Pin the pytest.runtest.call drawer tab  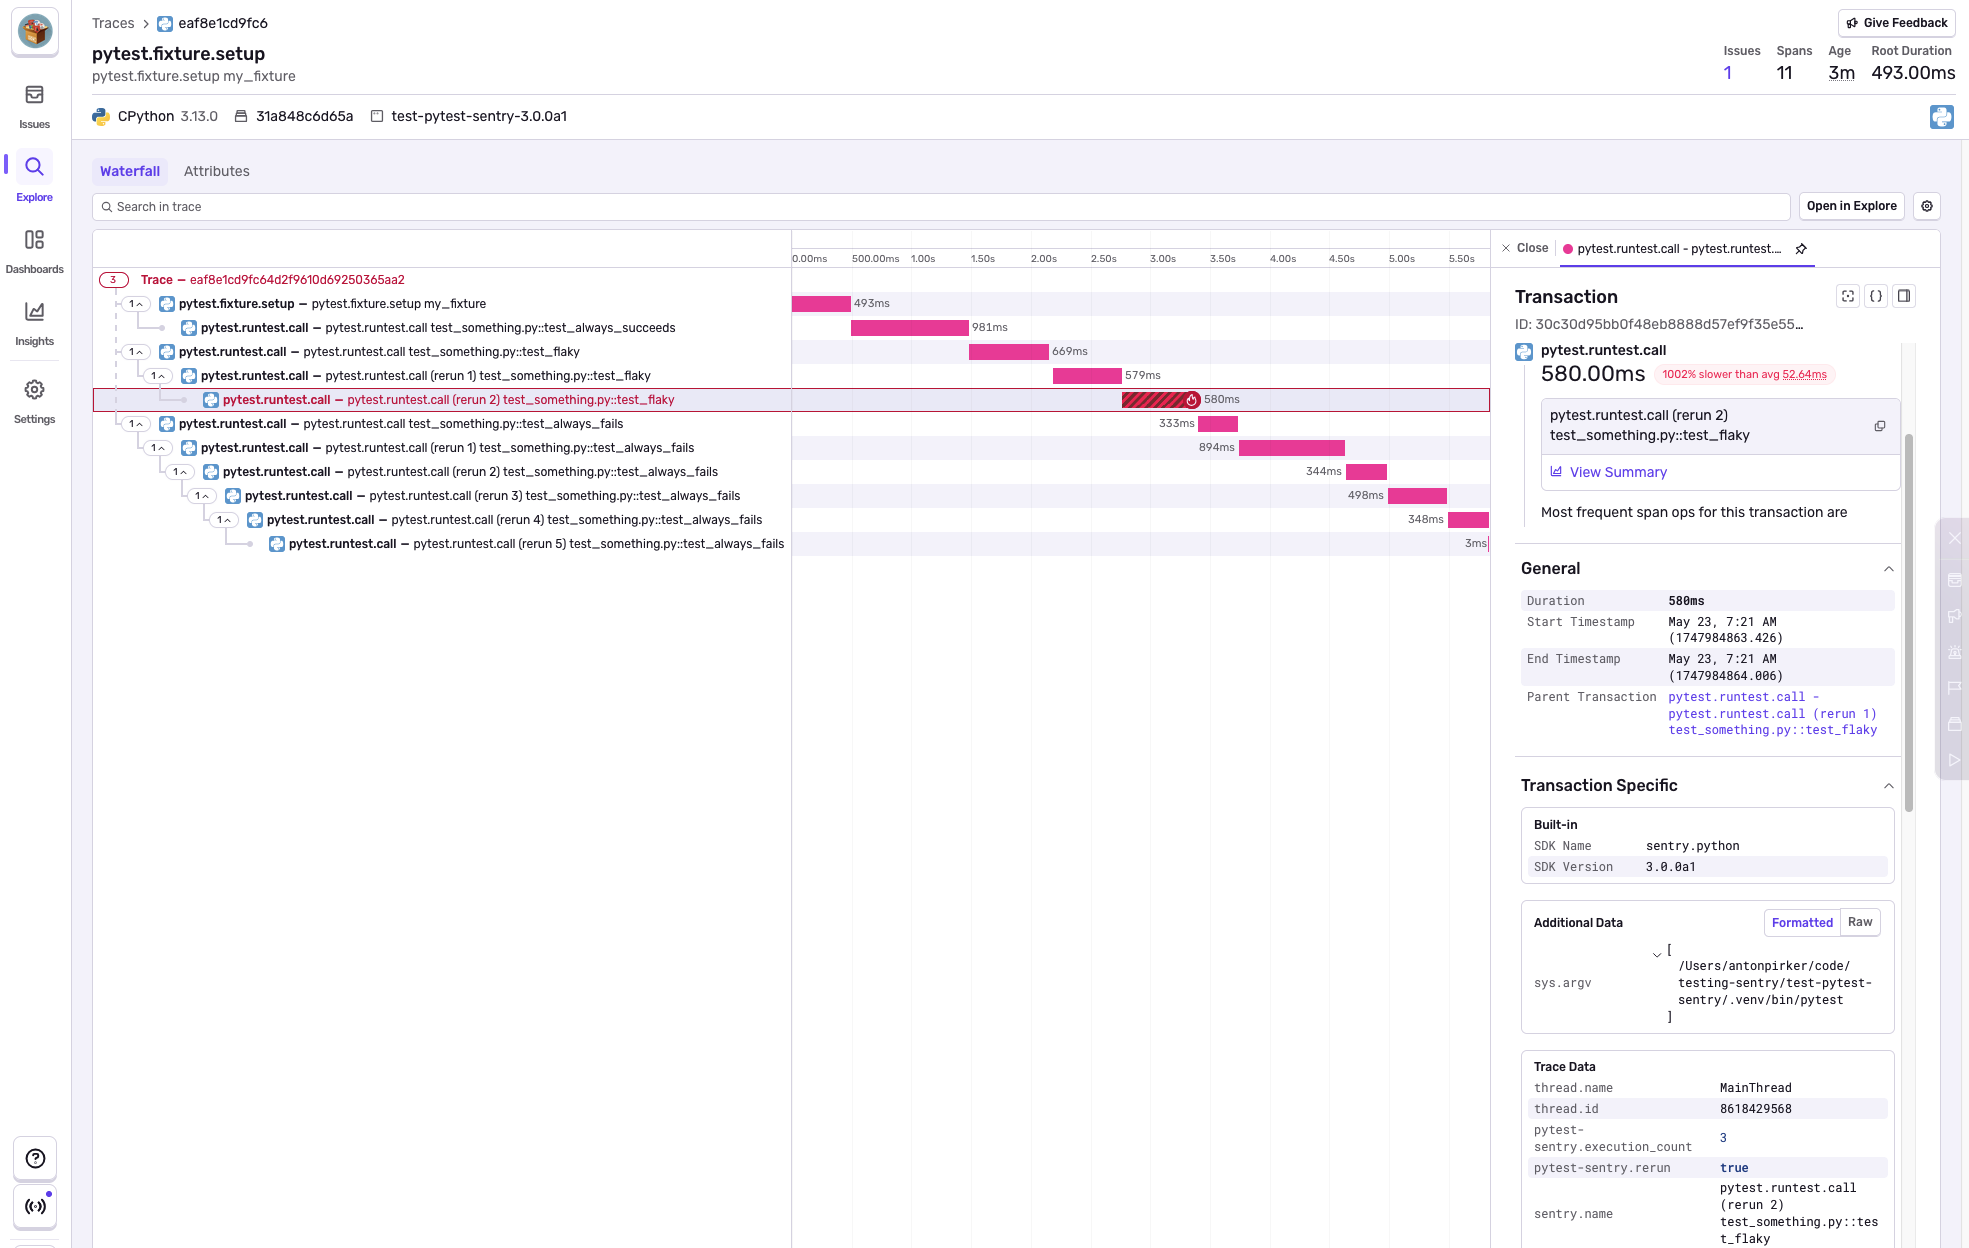pos(1801,249)
